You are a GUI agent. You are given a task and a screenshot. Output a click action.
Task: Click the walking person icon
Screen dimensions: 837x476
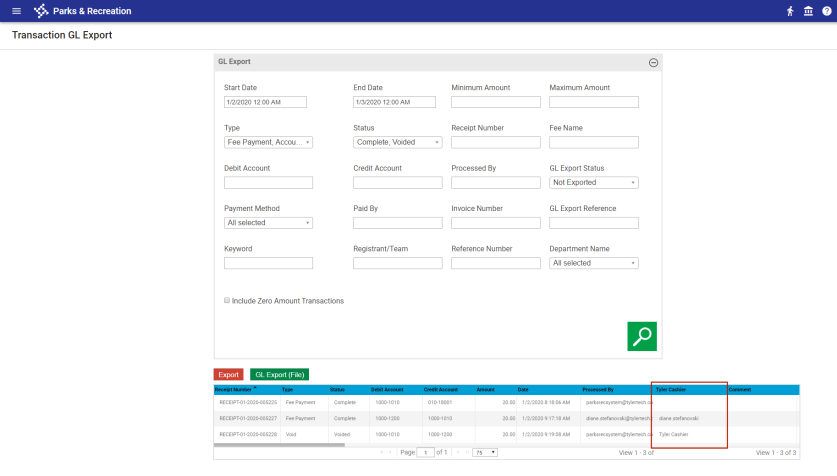[x=790, y=11]
